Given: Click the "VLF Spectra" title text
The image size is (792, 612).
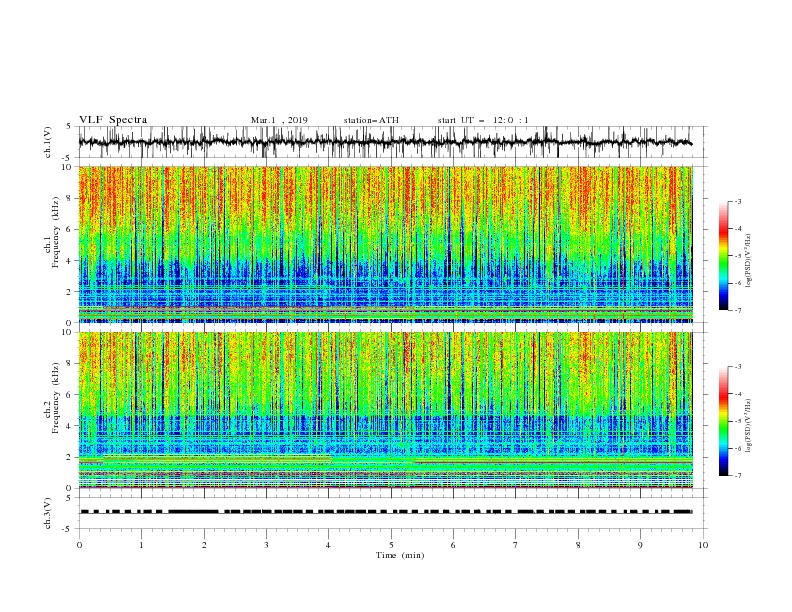Looking at the screenshot, I should (113, 120).
